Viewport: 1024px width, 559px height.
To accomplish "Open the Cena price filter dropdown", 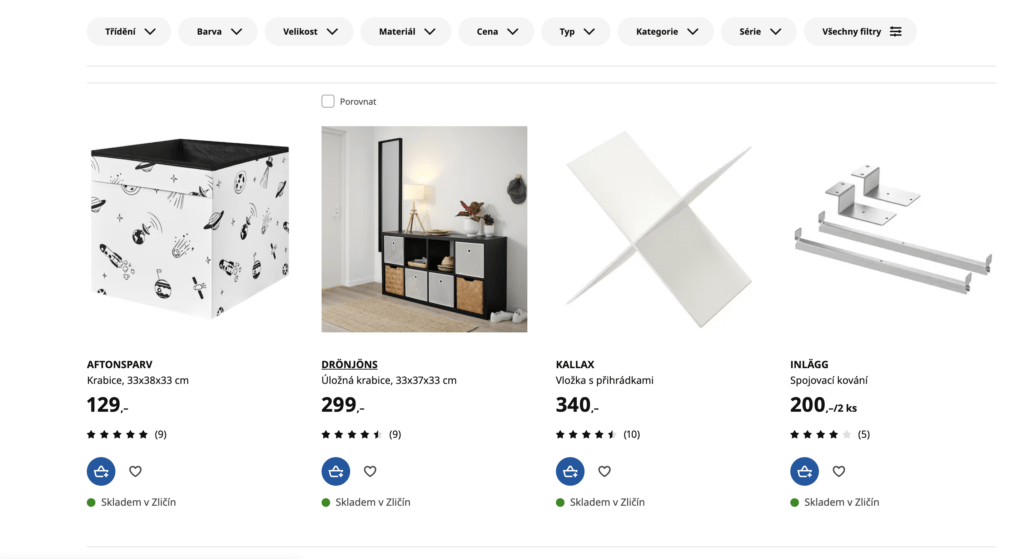I will coord(496,31).
